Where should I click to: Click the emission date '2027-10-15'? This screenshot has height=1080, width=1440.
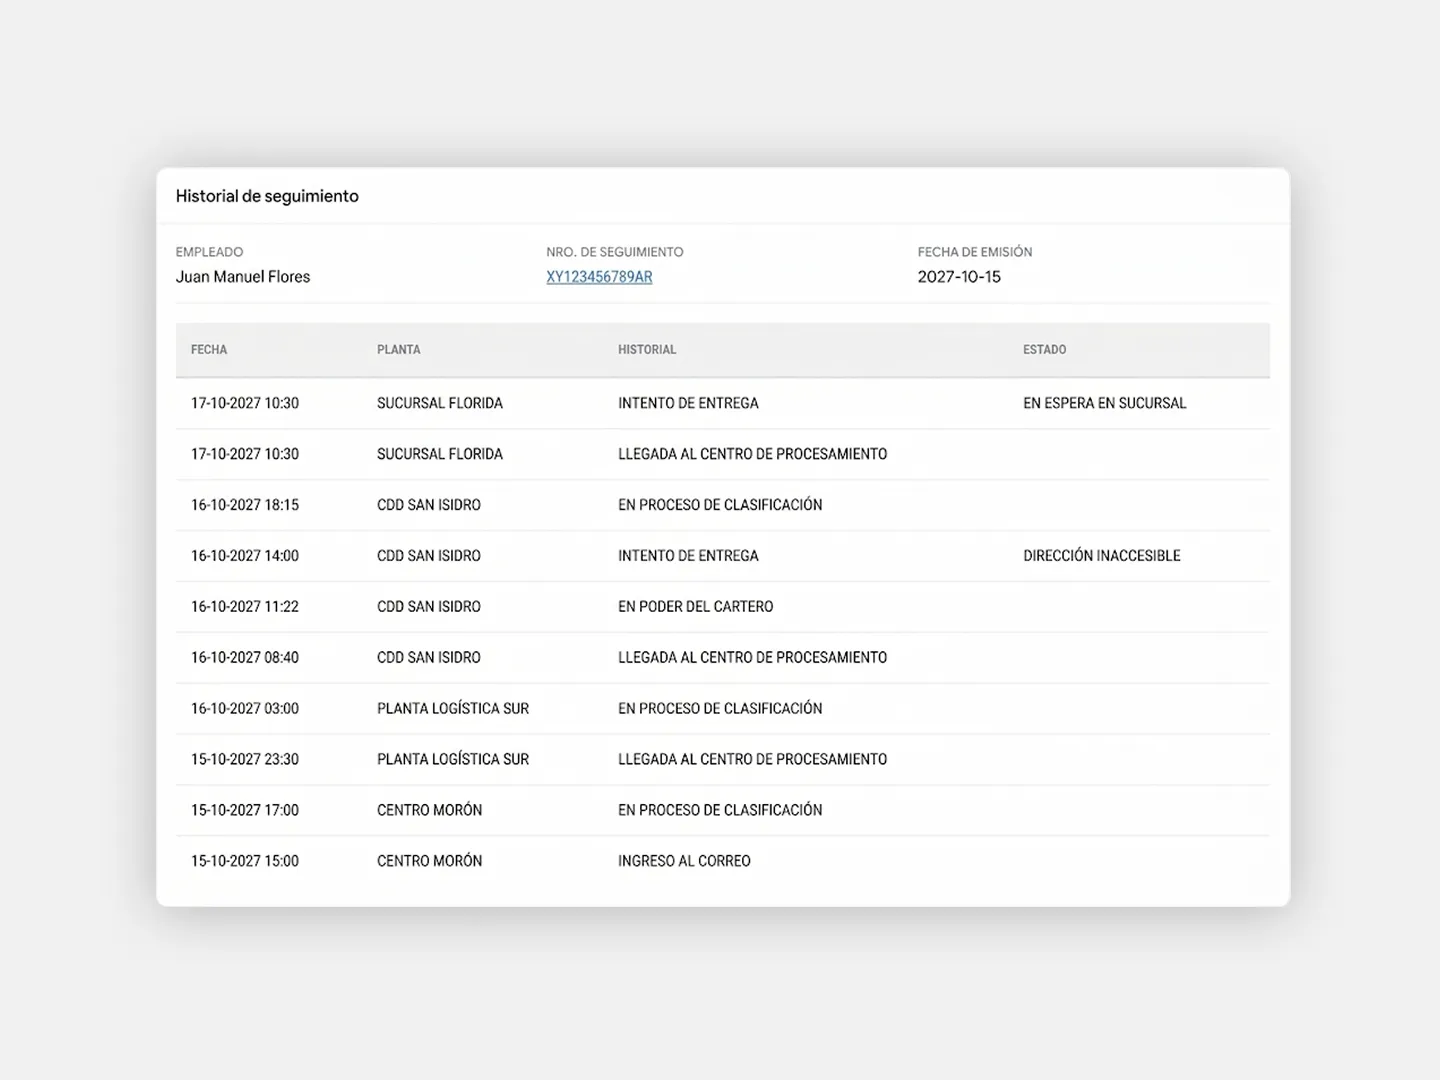(x=959, y=277)
